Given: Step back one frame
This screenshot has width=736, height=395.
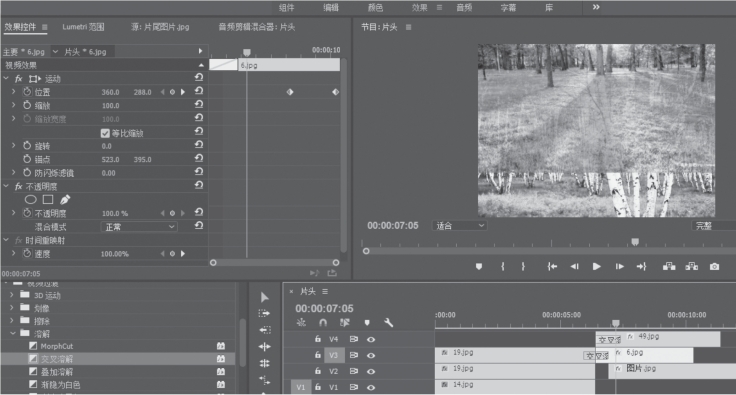Looking at the screenshot, I should click(575, 266).
